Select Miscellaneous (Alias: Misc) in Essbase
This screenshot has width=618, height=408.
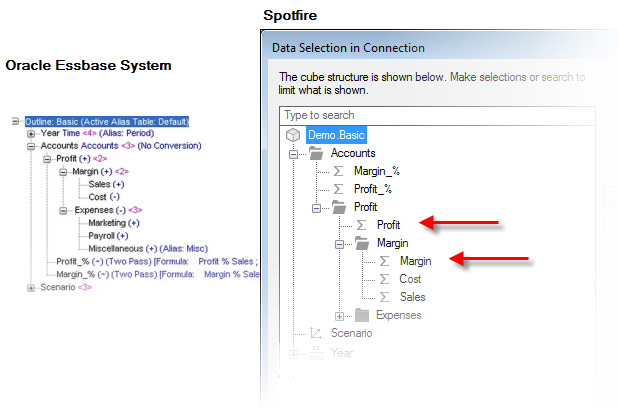tap(148, 249)
